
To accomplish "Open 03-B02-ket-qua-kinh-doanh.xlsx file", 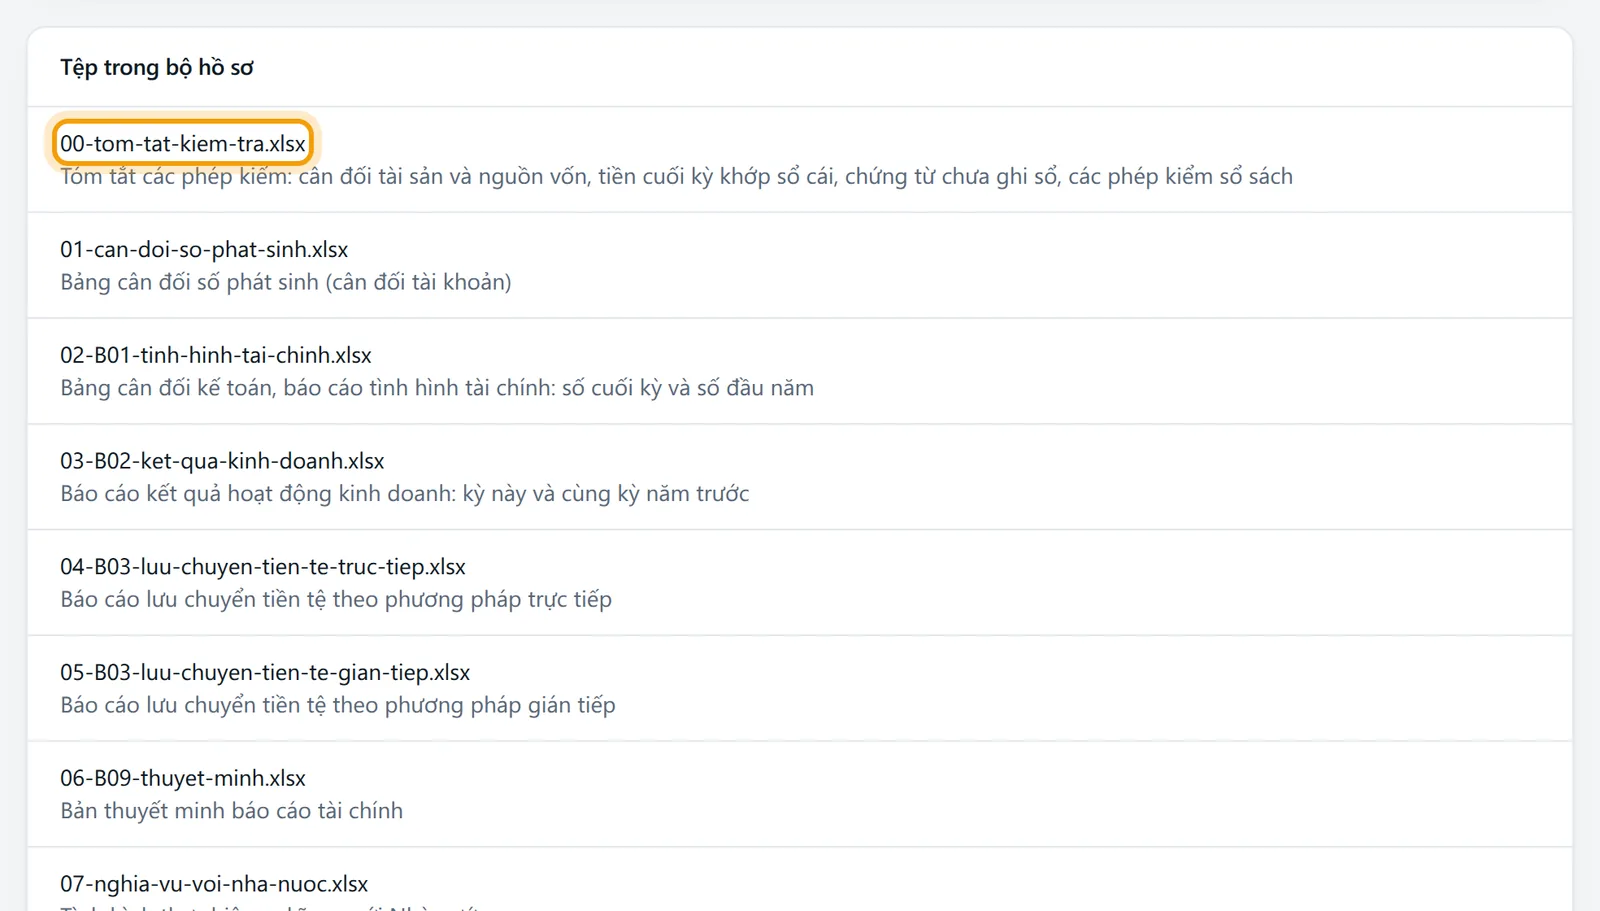I will (x=222, y=461).
